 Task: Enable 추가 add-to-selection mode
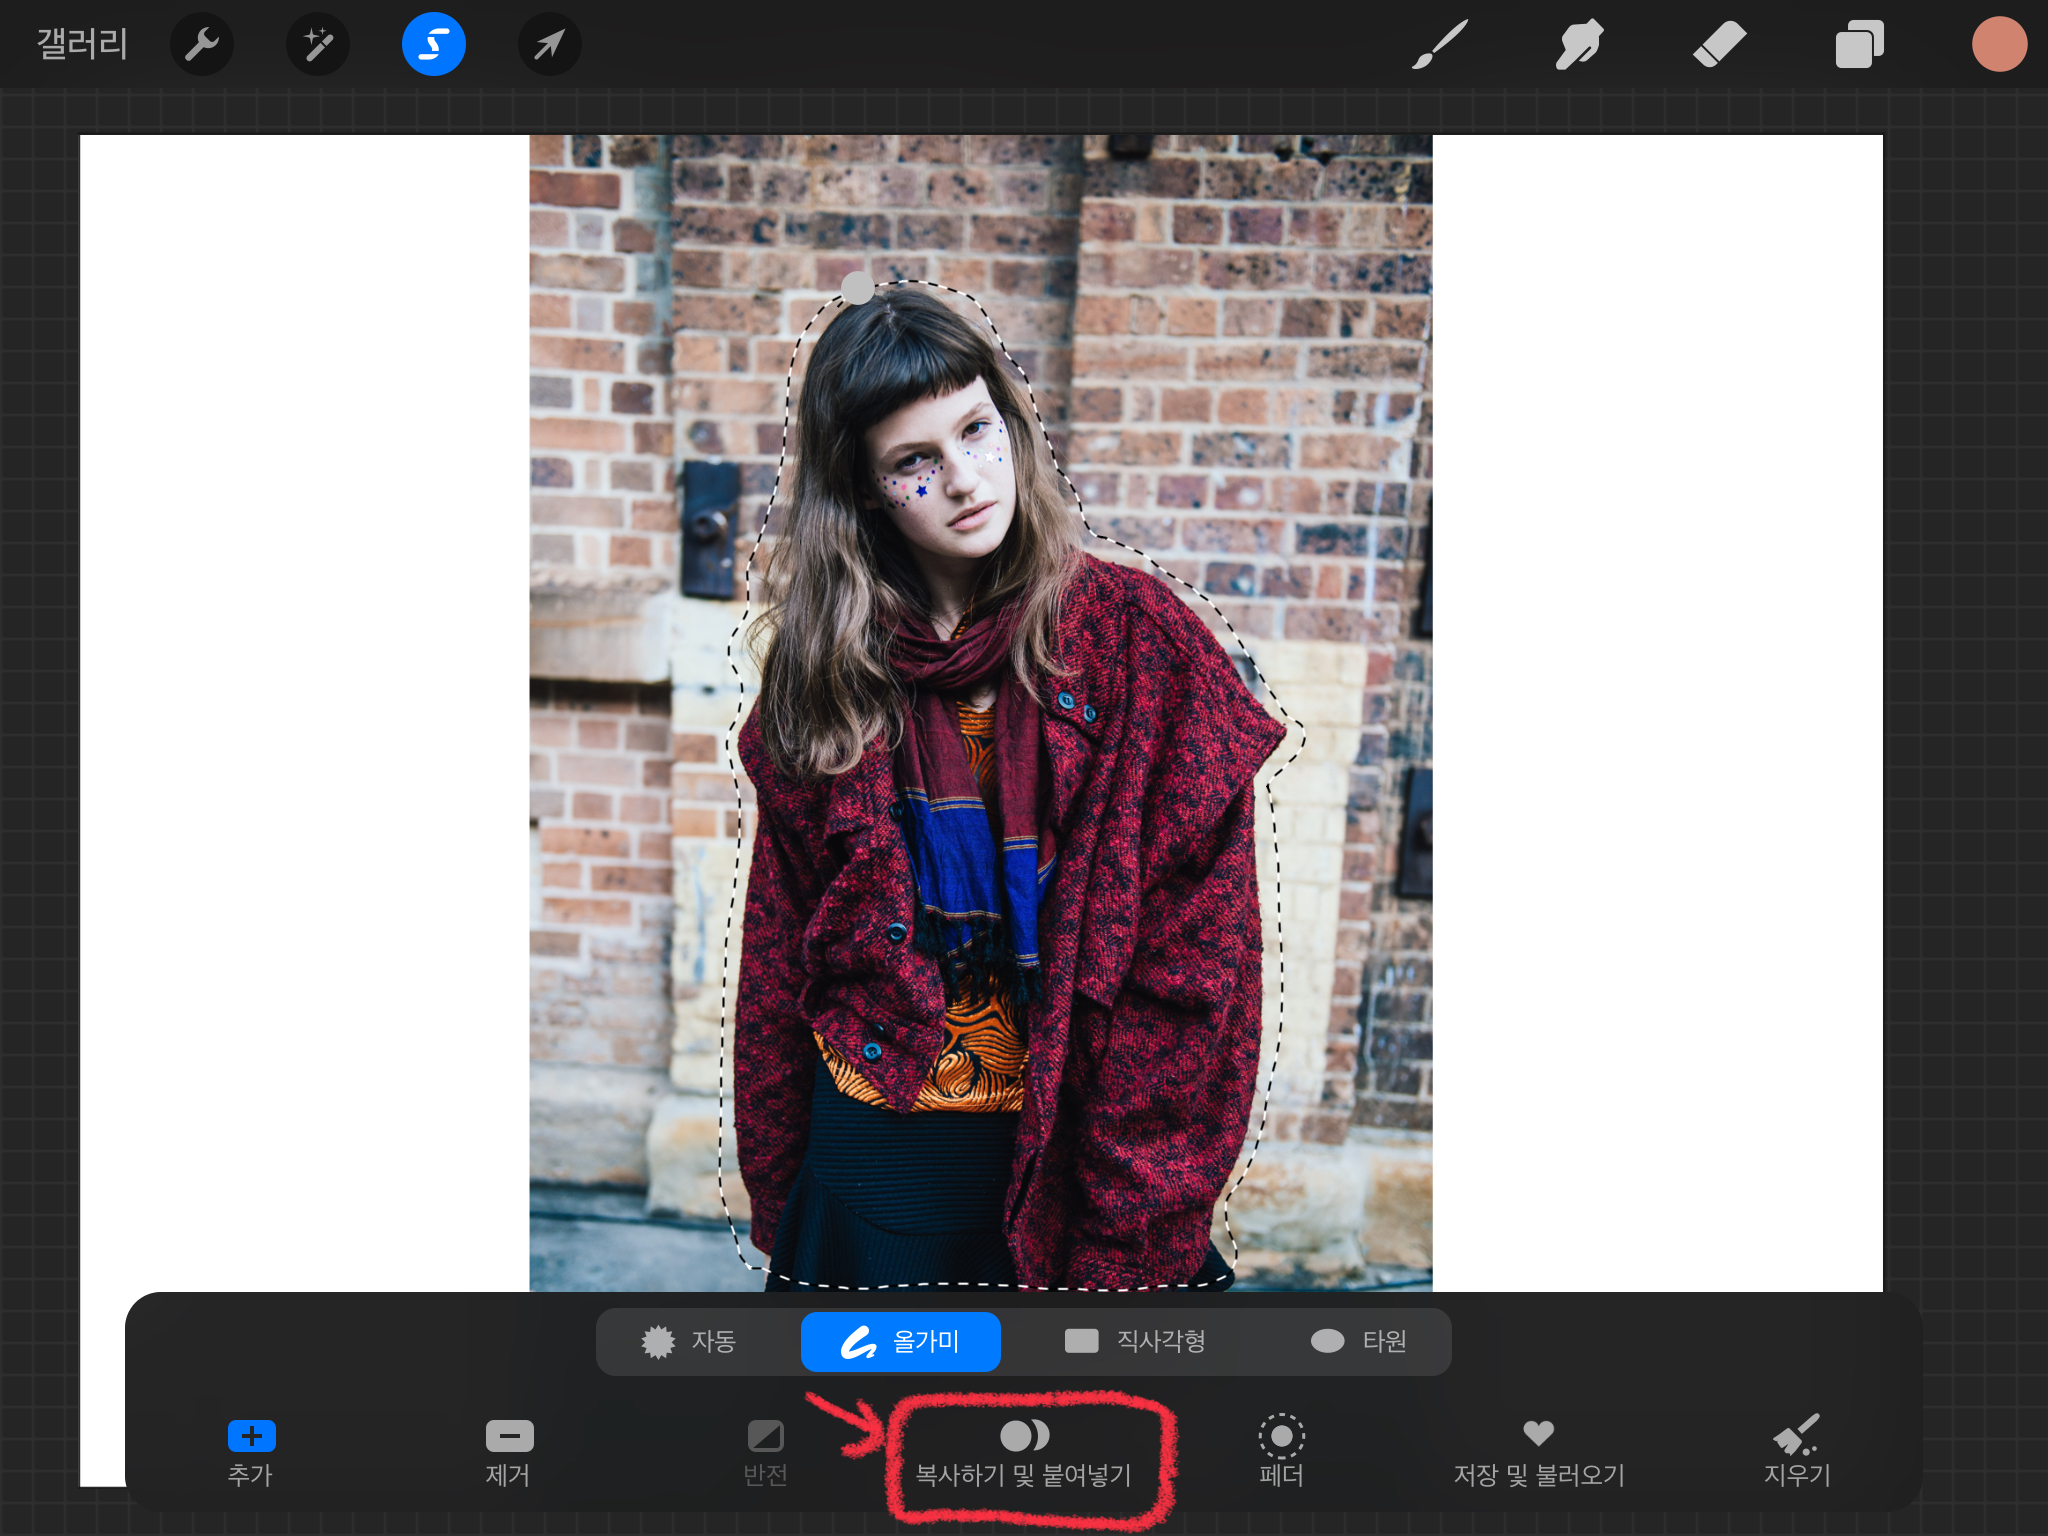coord(251,1451)
